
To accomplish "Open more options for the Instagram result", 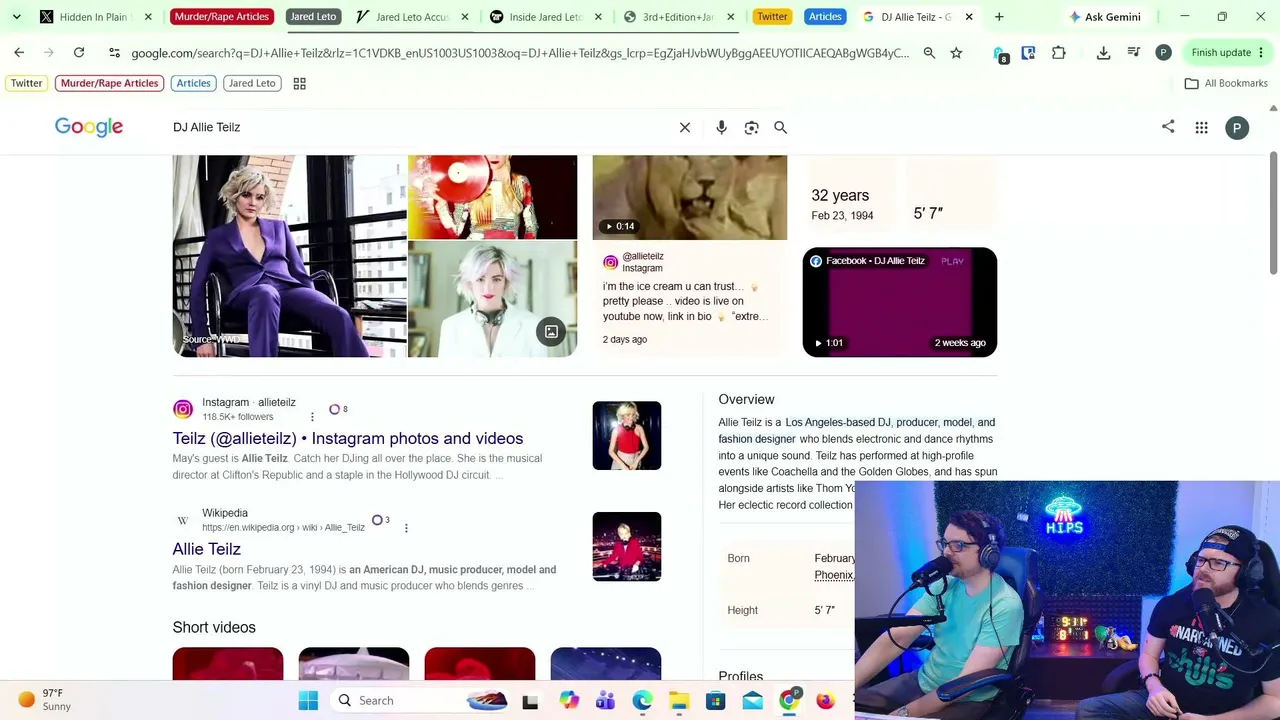I will 312,417.
